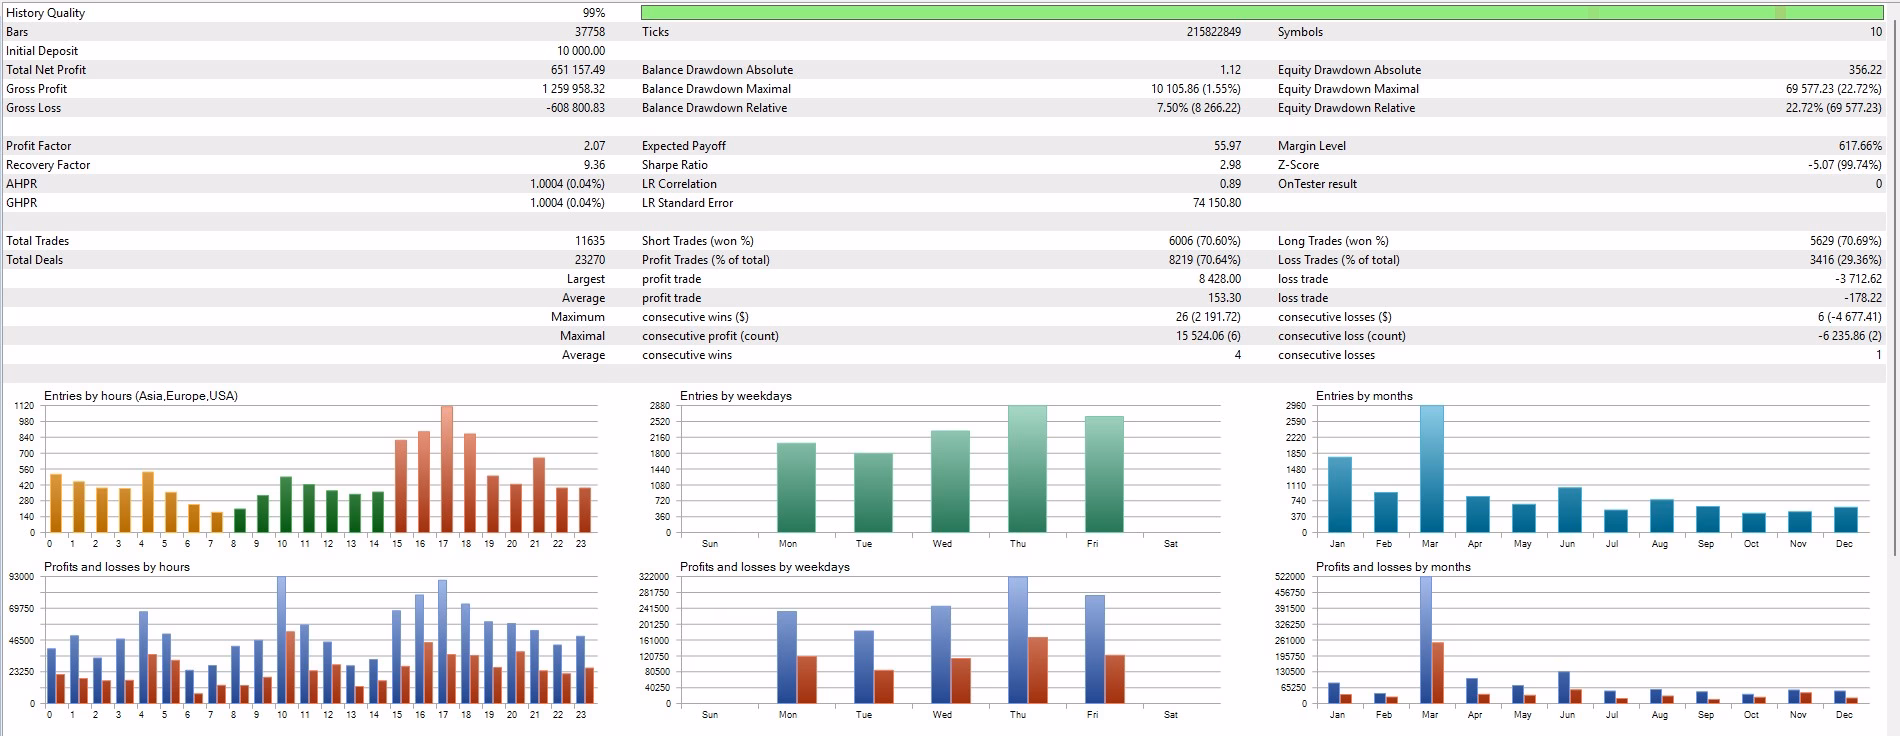Click the Initial Deposit value 10 000.00
Viewport: 1900px width, 736px height.
coord(580,51)
